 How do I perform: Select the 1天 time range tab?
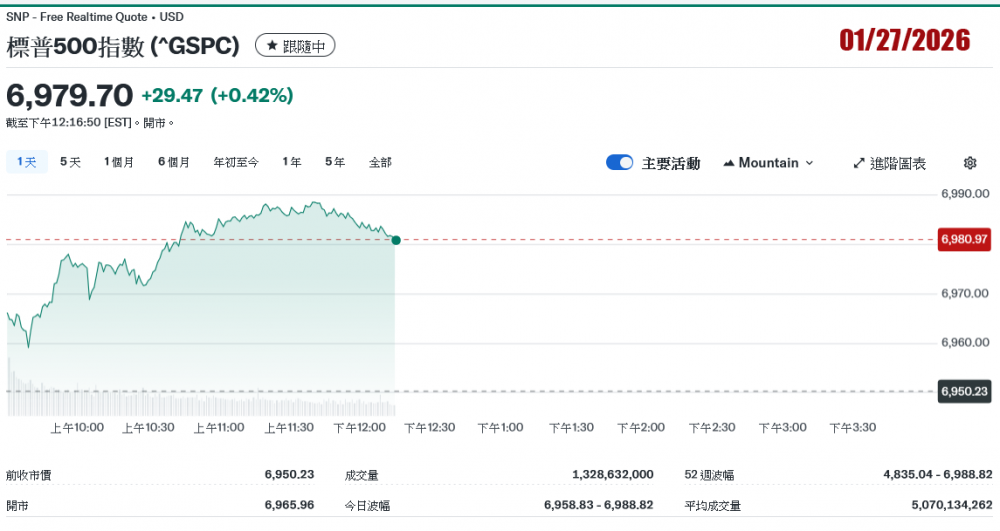click(x=27, y=162)
